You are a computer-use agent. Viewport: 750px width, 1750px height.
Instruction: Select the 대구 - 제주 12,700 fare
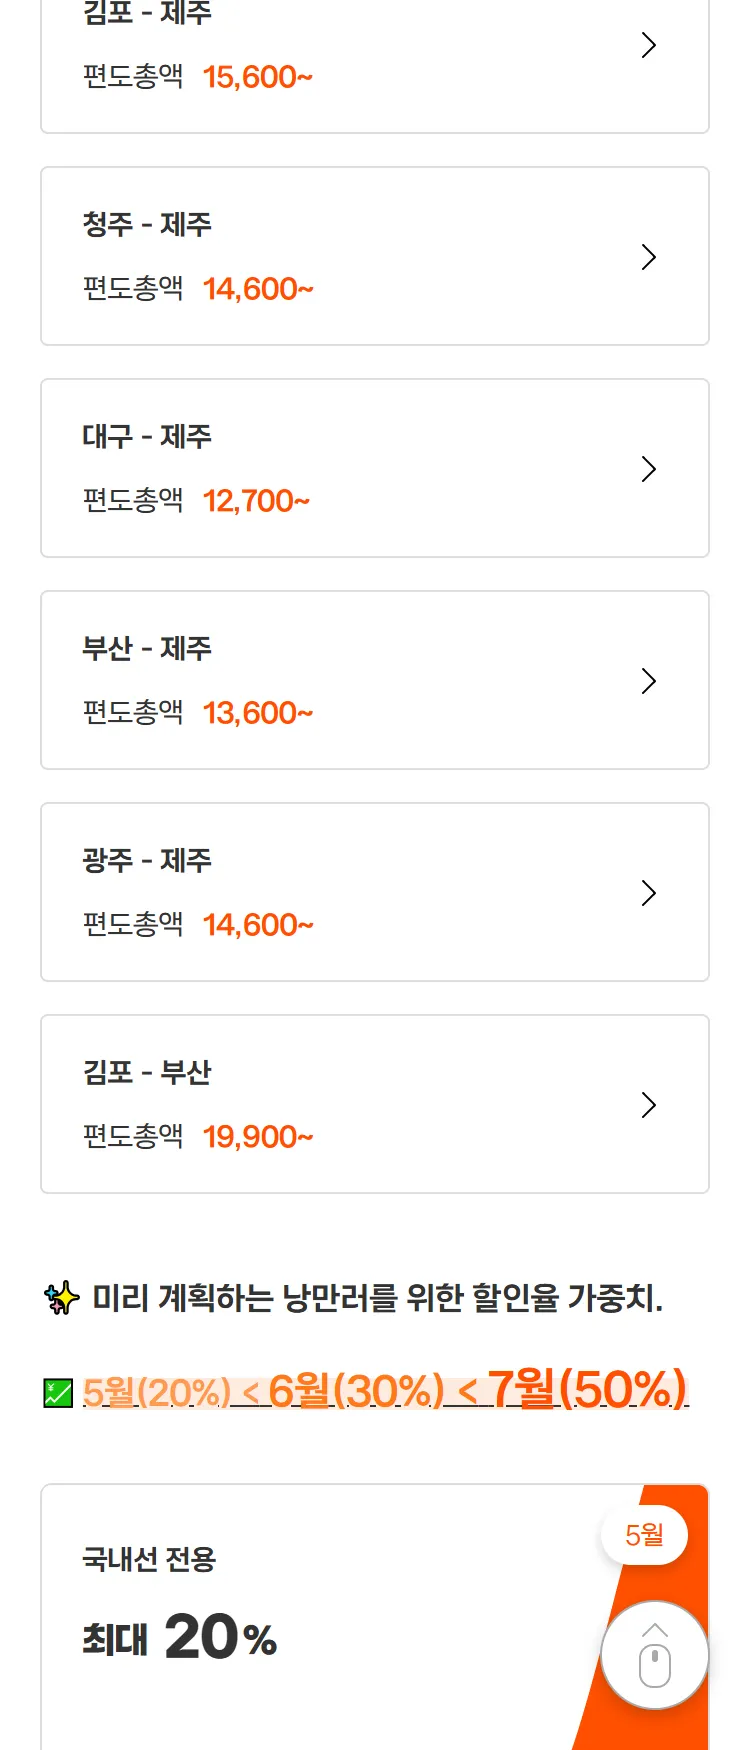pyautogui.click(x=256, y=500)
